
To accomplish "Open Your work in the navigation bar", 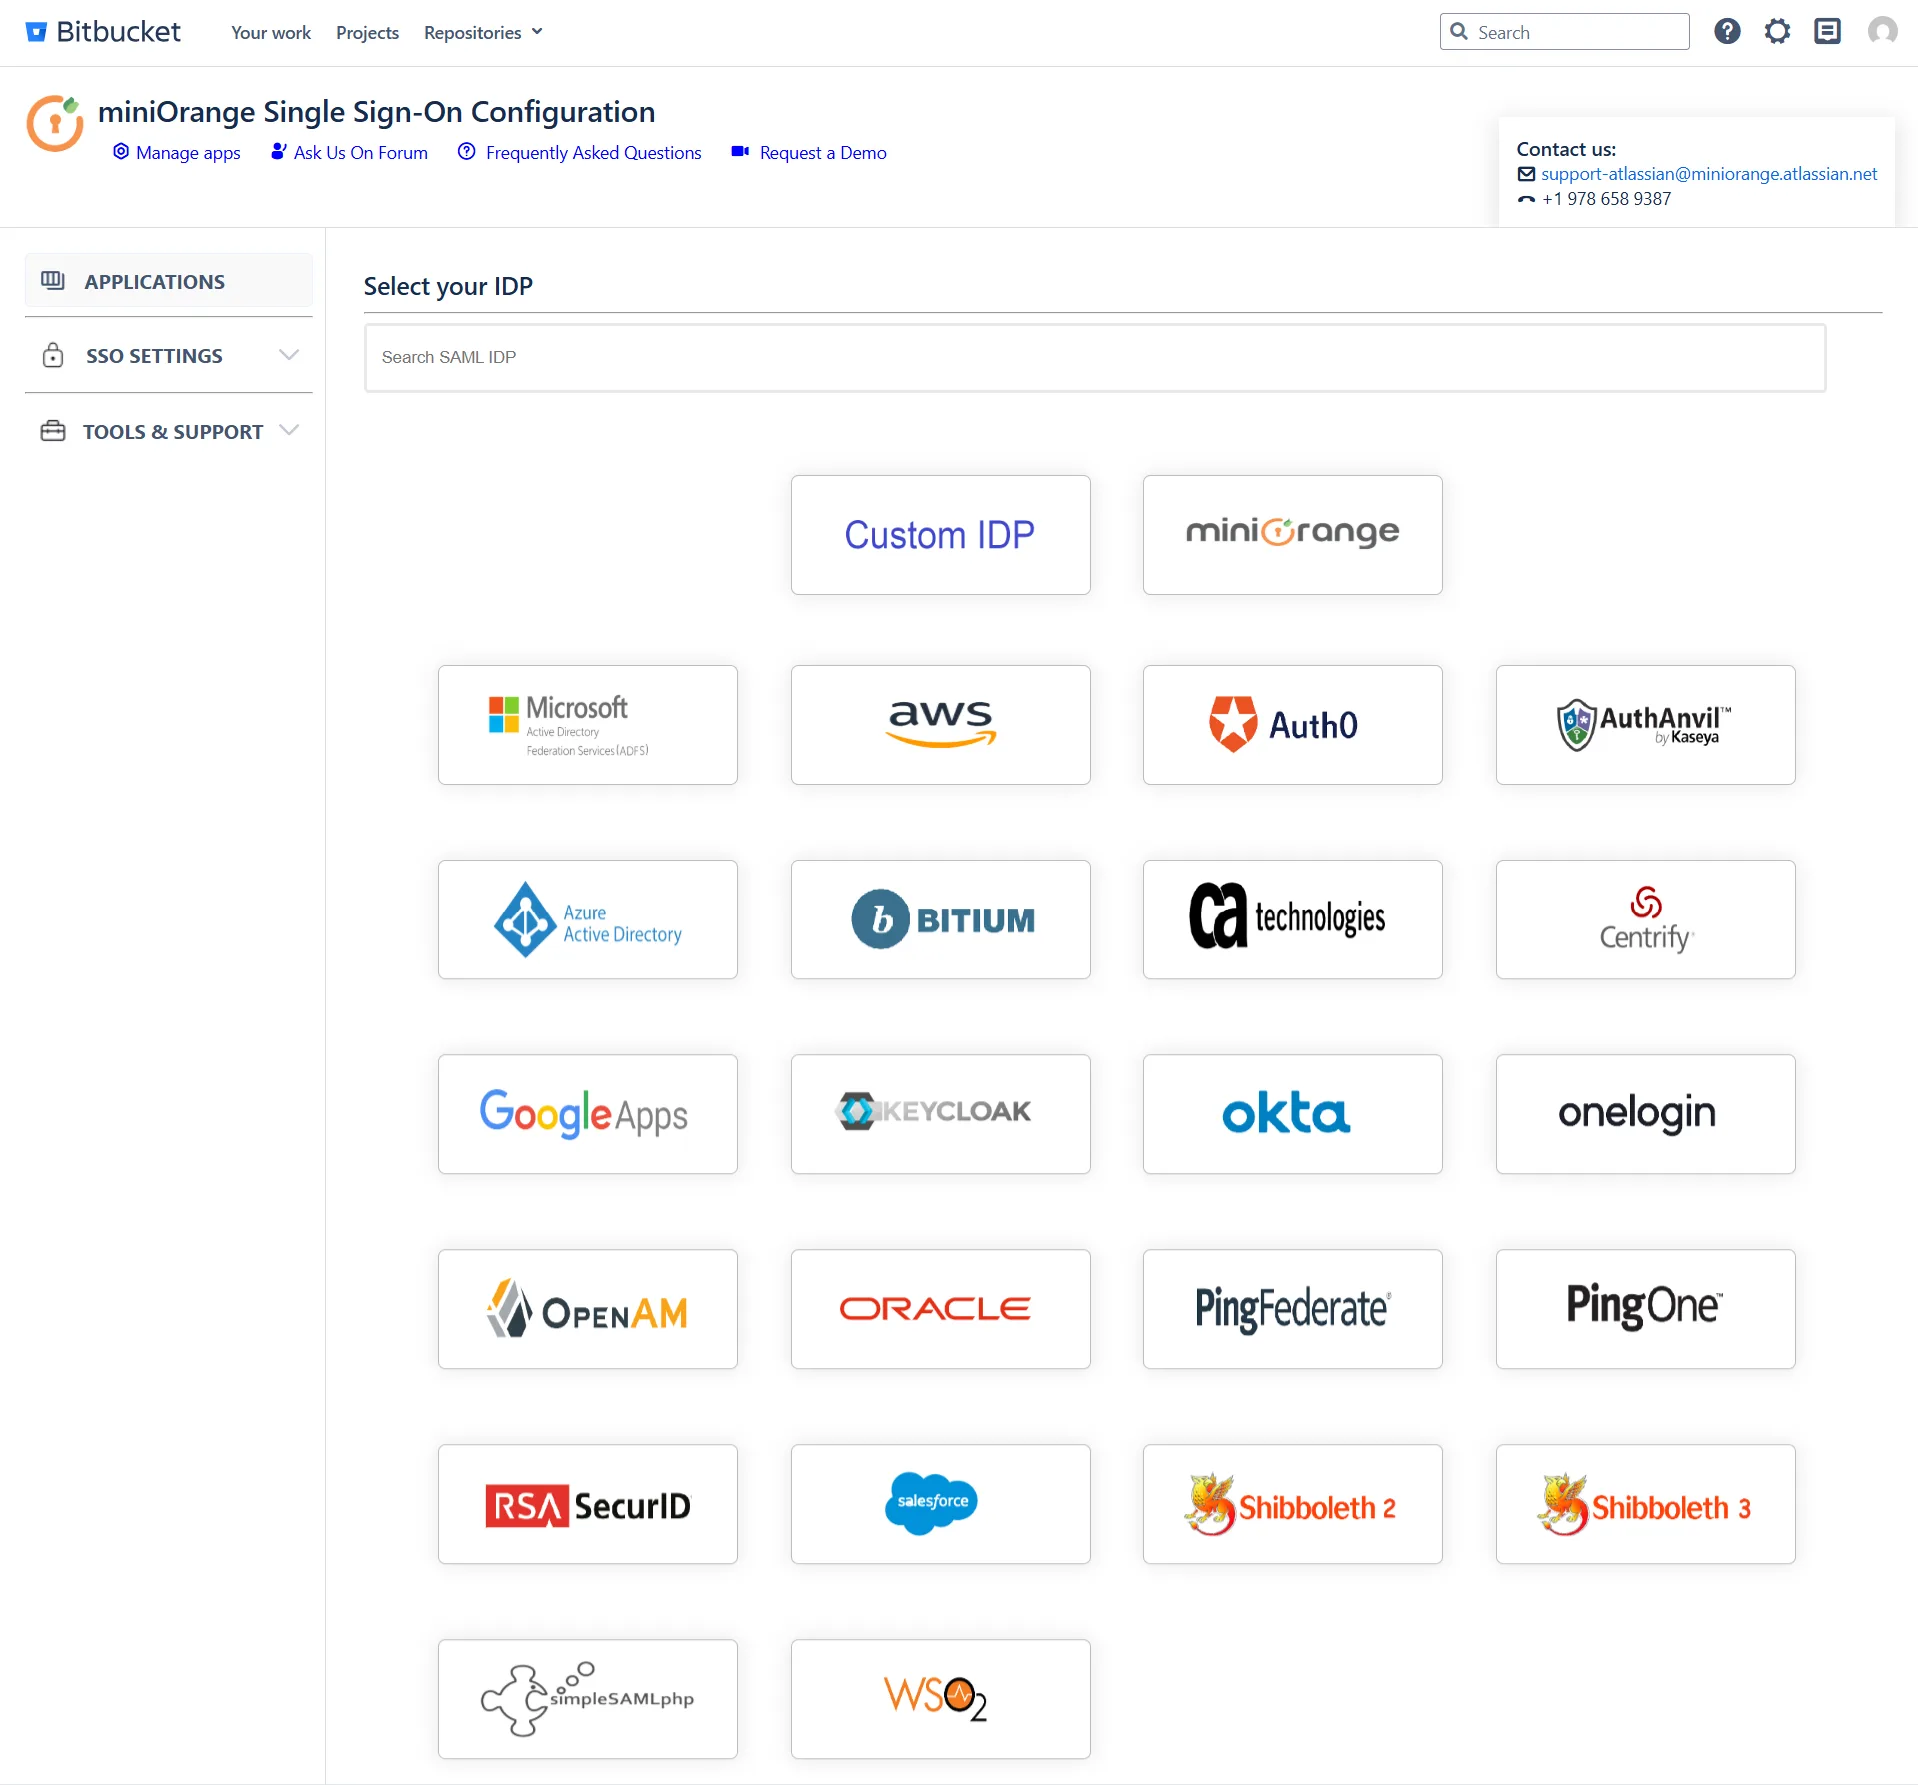I will (x=269, y=32).
